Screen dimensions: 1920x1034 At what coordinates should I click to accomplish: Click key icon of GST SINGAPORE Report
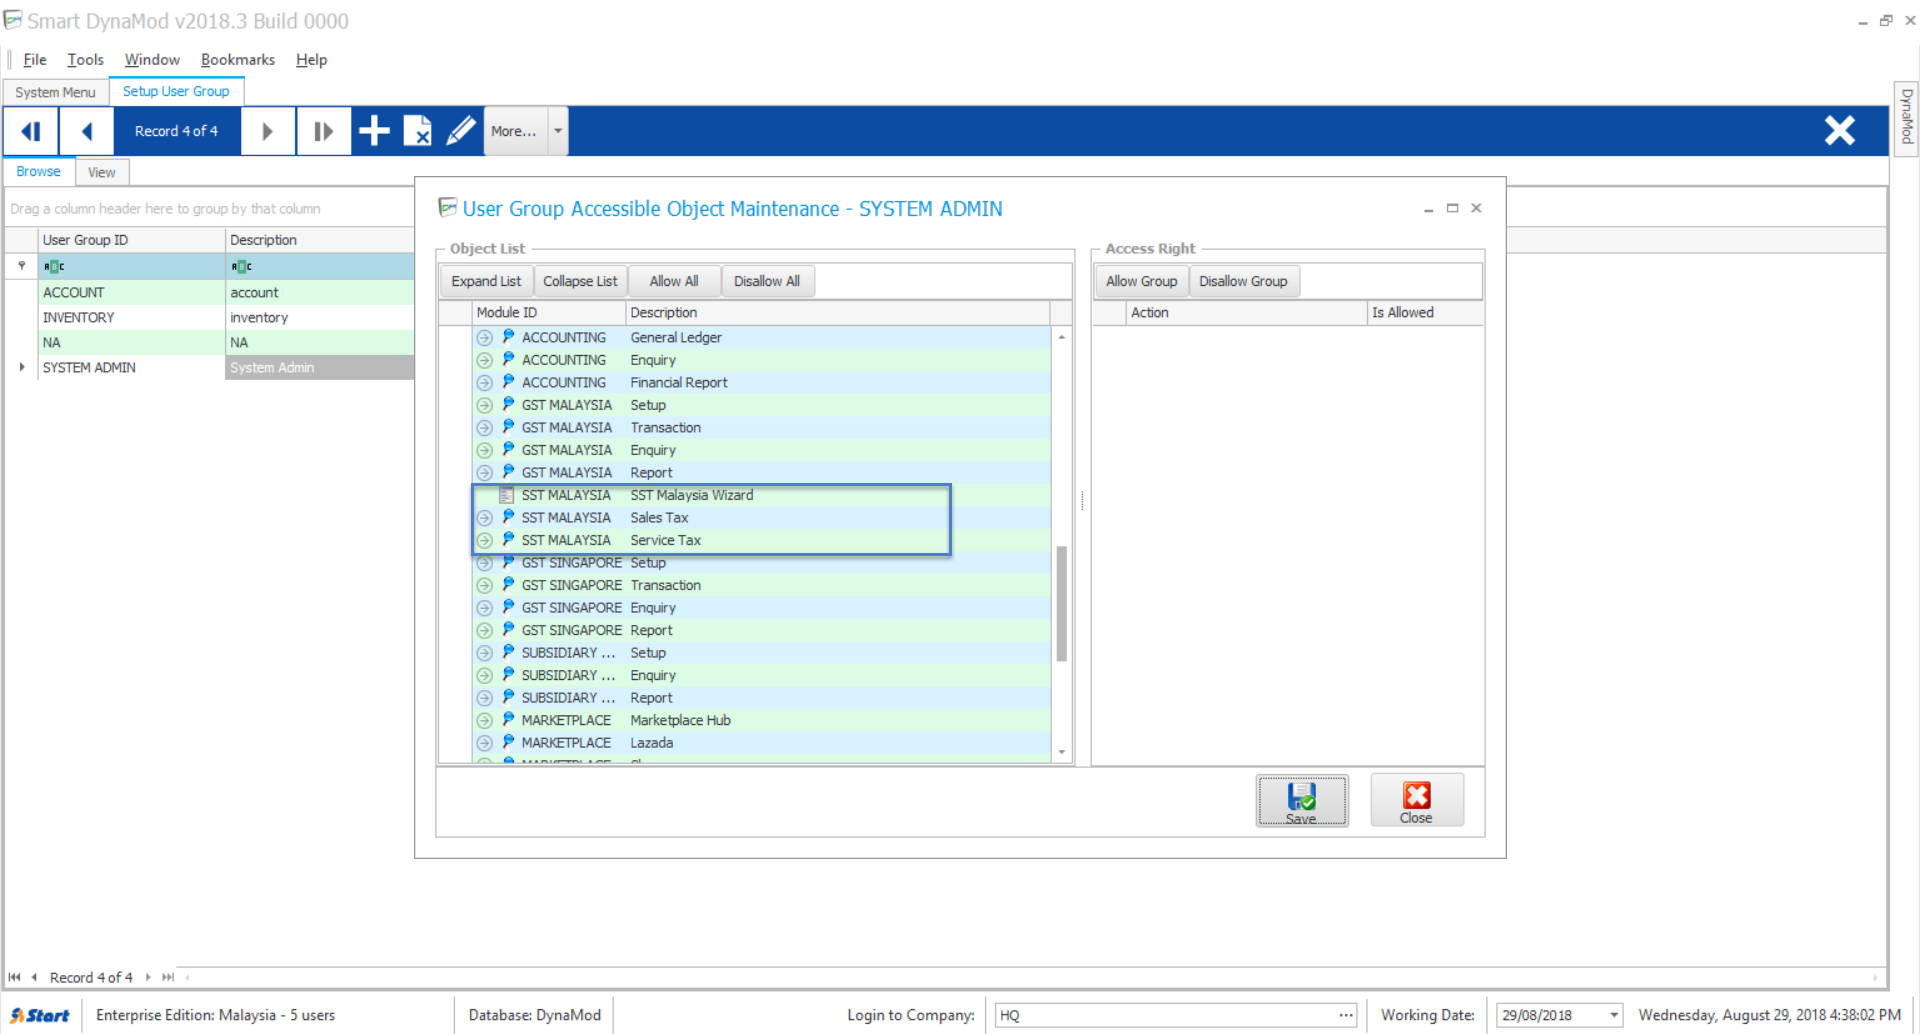(508, 630)
